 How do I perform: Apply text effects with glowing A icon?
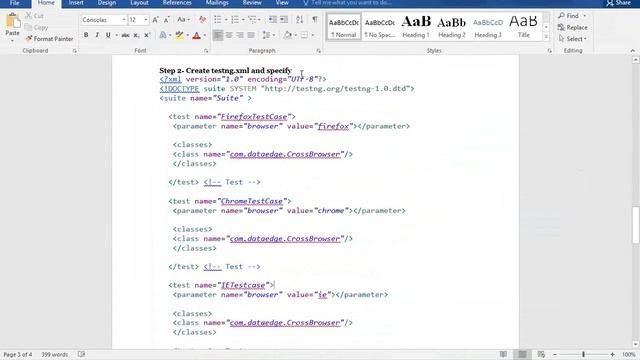tap(163, 35)
